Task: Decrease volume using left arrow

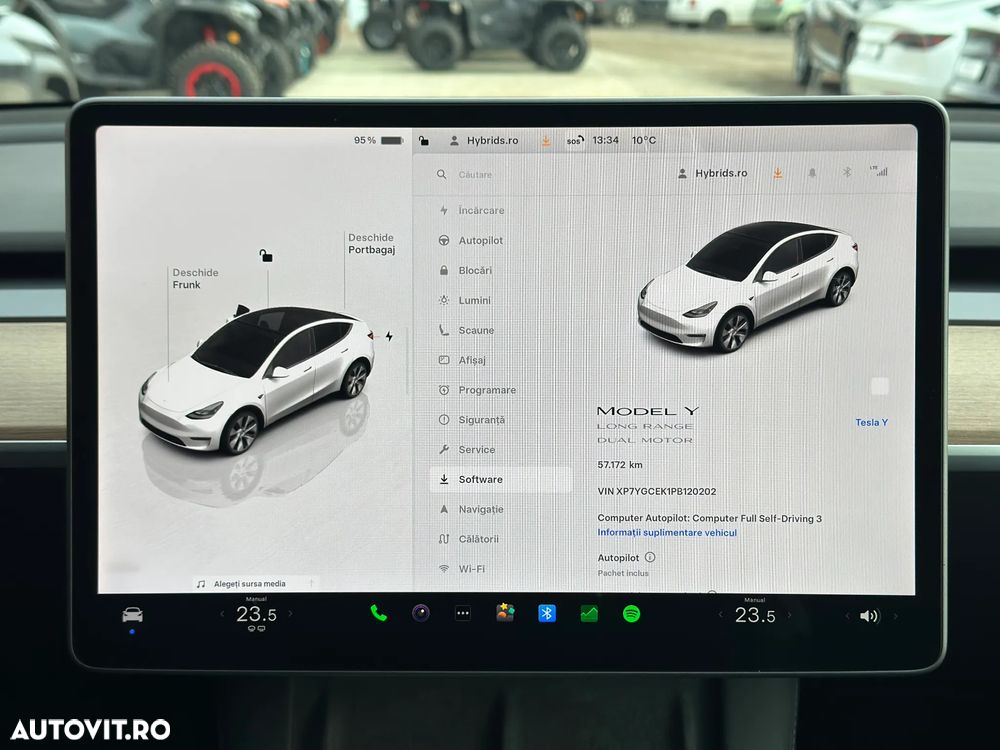Action: [847, 616]
